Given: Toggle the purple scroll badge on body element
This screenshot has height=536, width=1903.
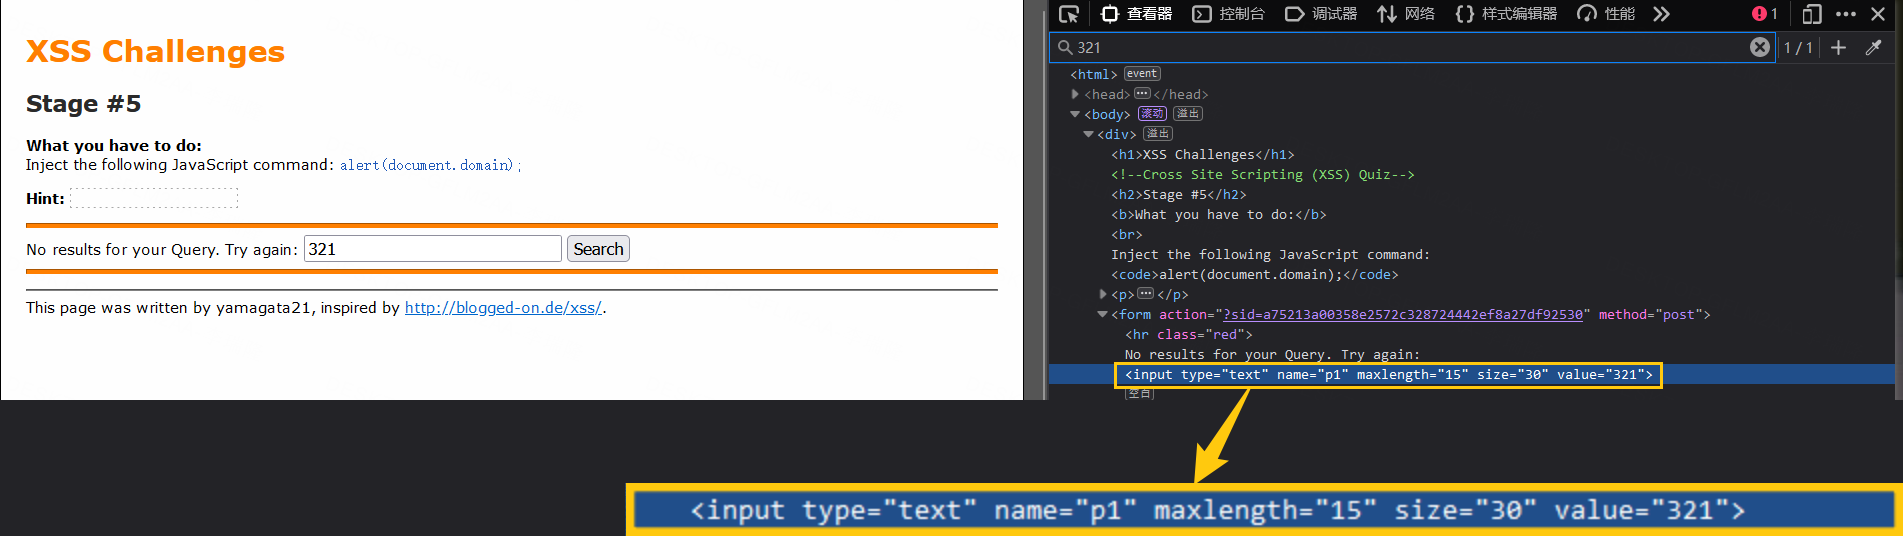Looking at the screenshot, I should coord(1152,114).
